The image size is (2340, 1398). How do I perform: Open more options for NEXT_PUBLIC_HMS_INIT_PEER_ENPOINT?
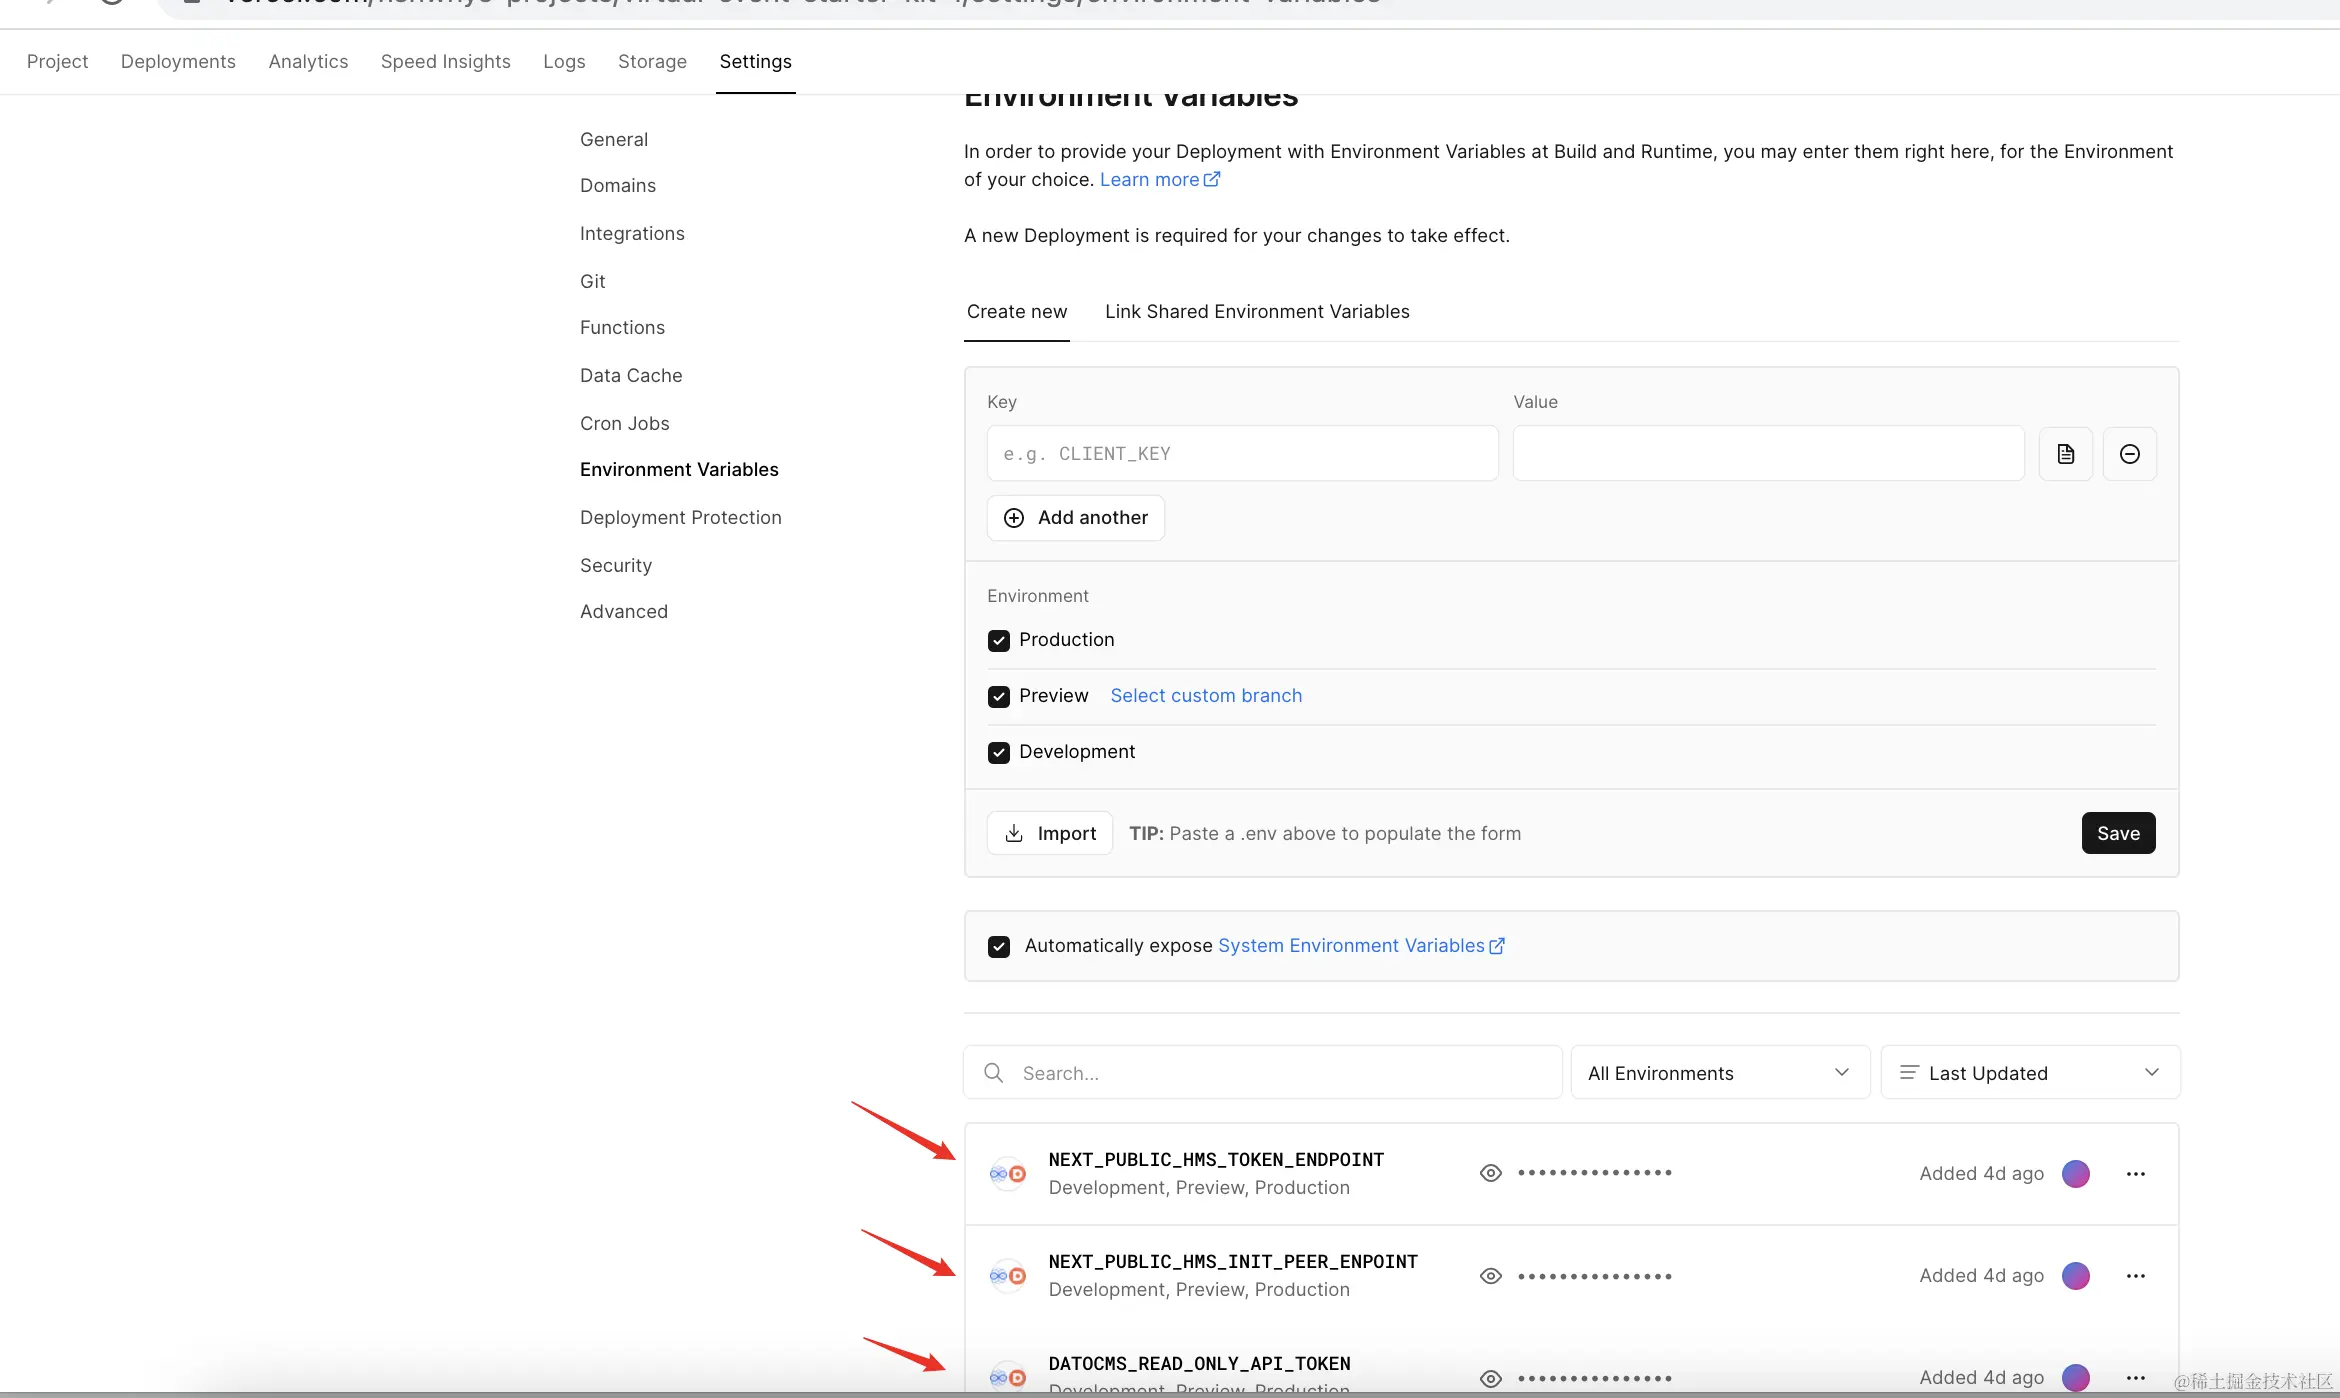pyautogui.click(x=2135, y=1276)
